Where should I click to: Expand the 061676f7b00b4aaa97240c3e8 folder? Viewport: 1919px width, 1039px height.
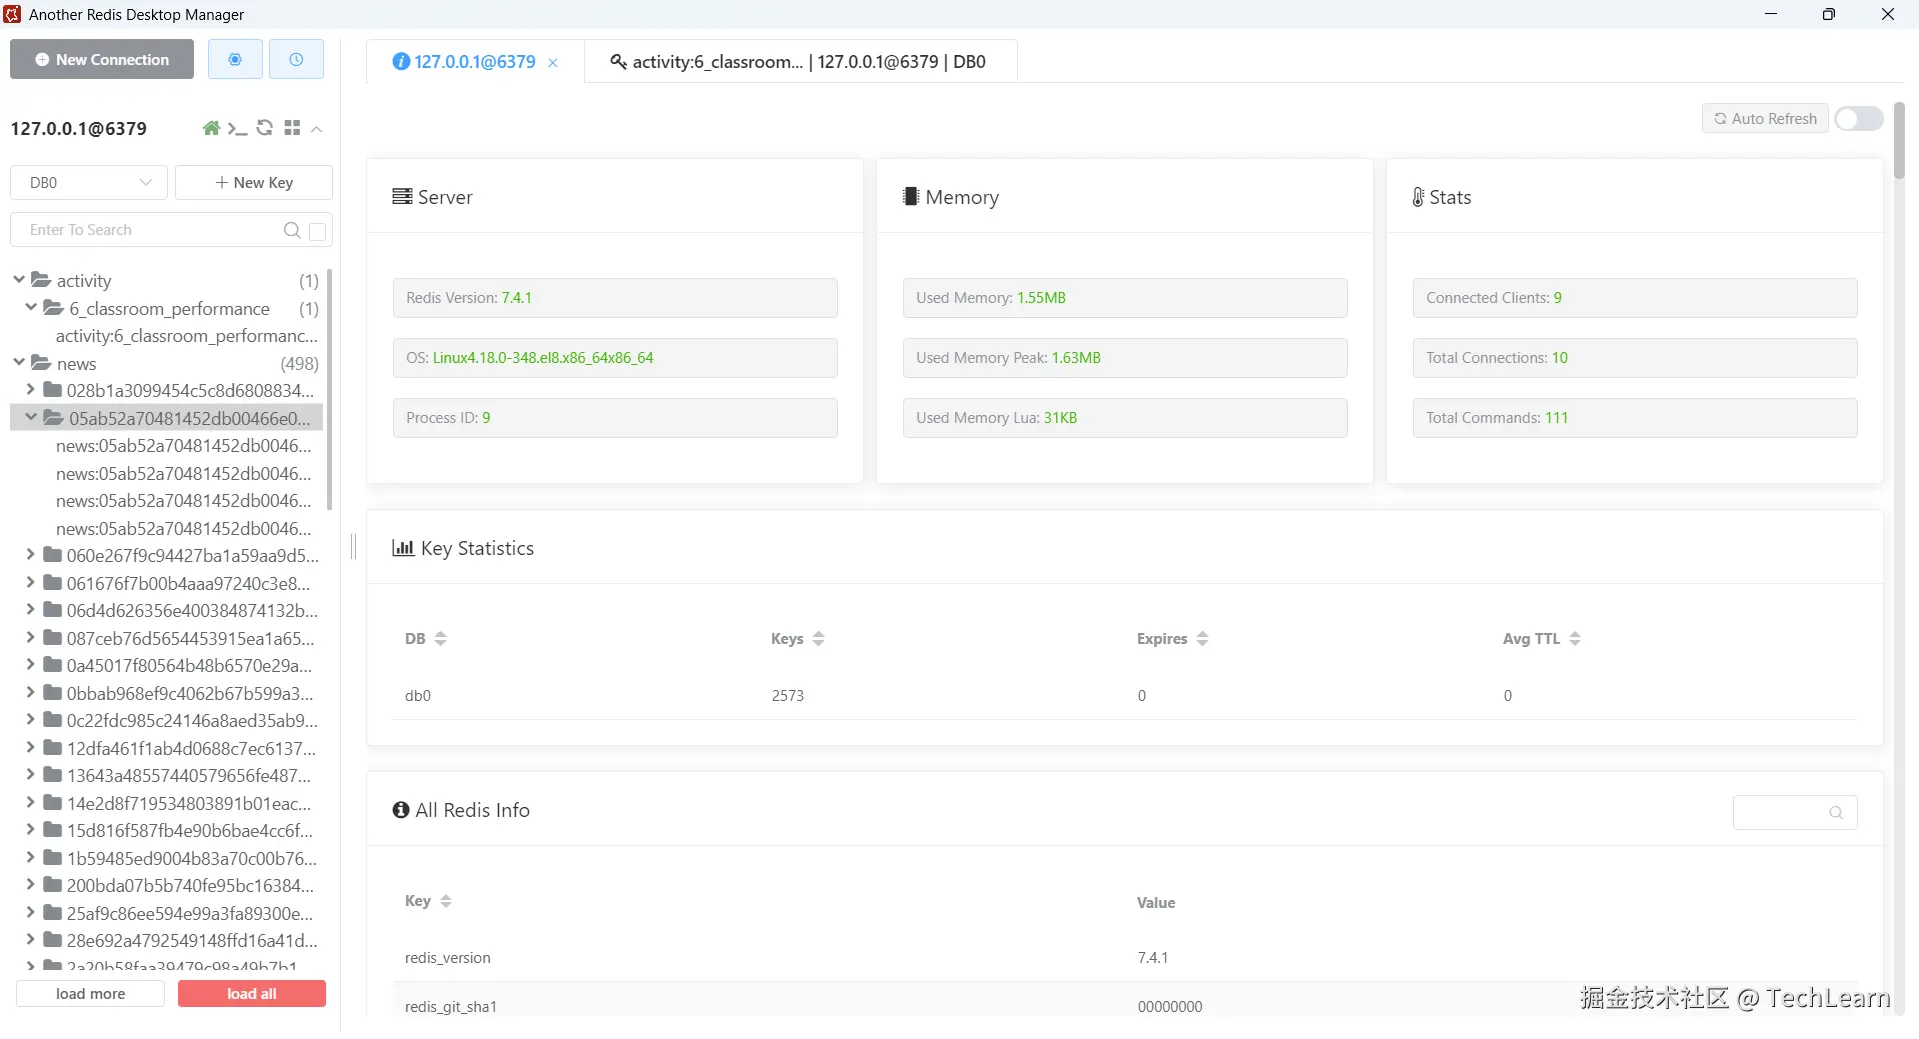point(30,583)
